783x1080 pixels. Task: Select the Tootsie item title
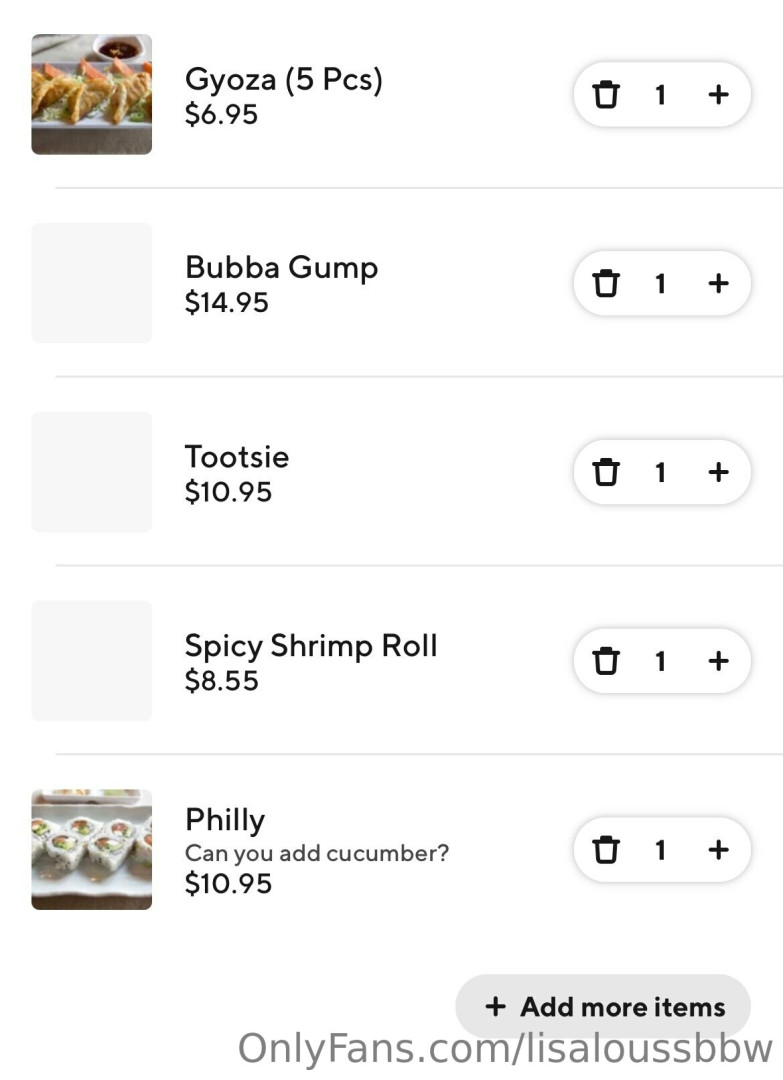point(237,457)
